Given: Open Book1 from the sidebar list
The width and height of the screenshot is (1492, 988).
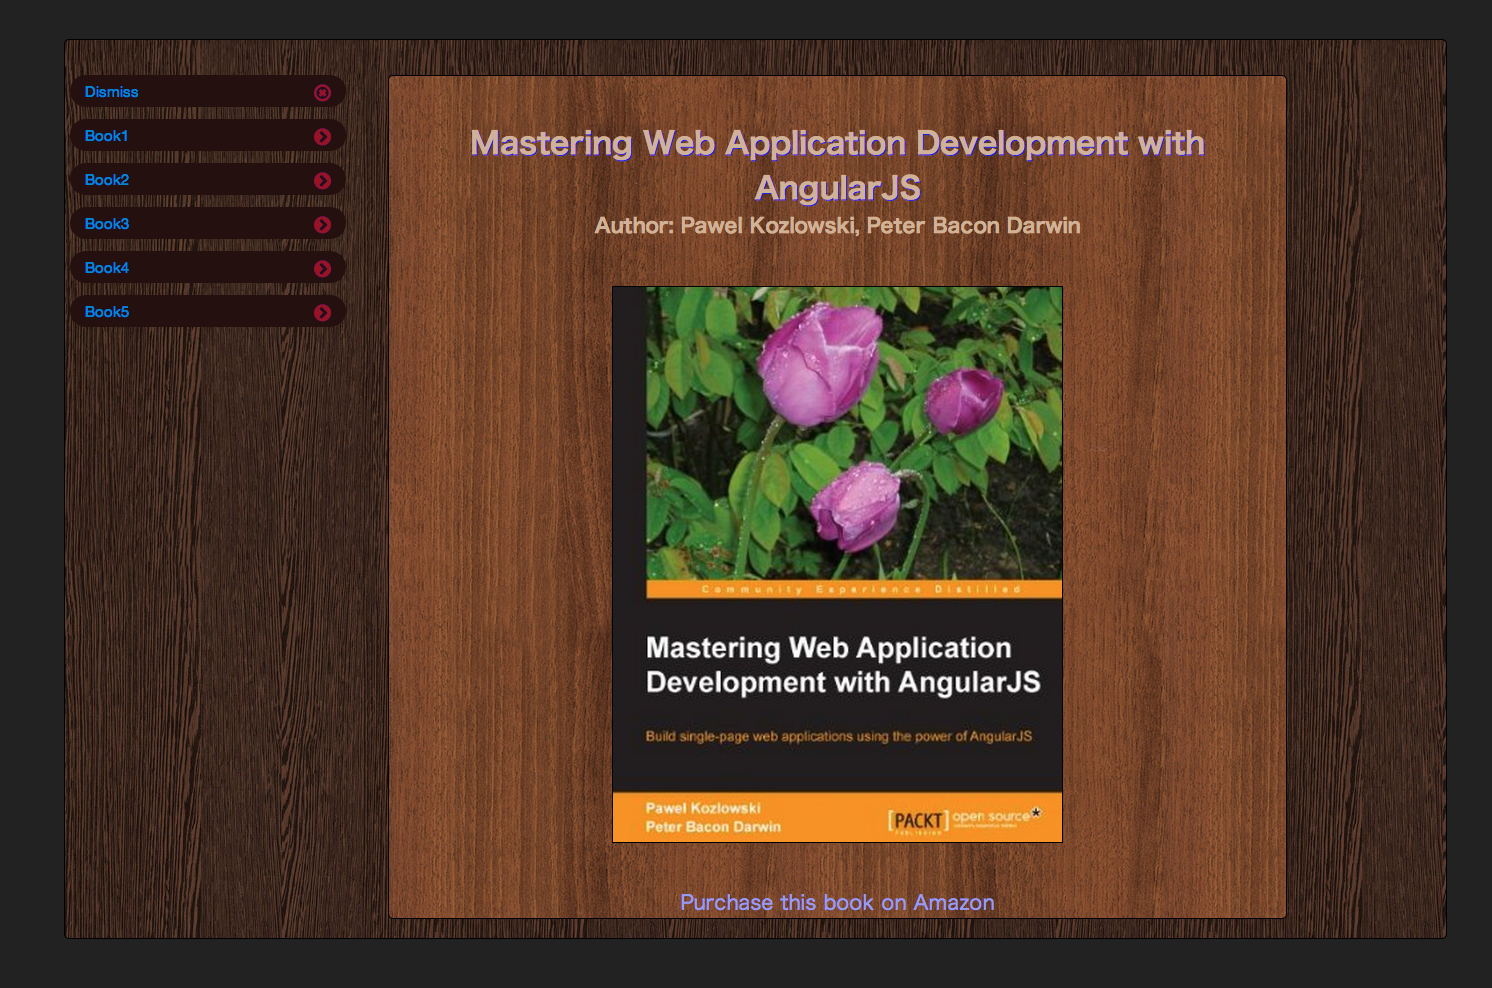Looking at the screenshot, I should point(106,136).
